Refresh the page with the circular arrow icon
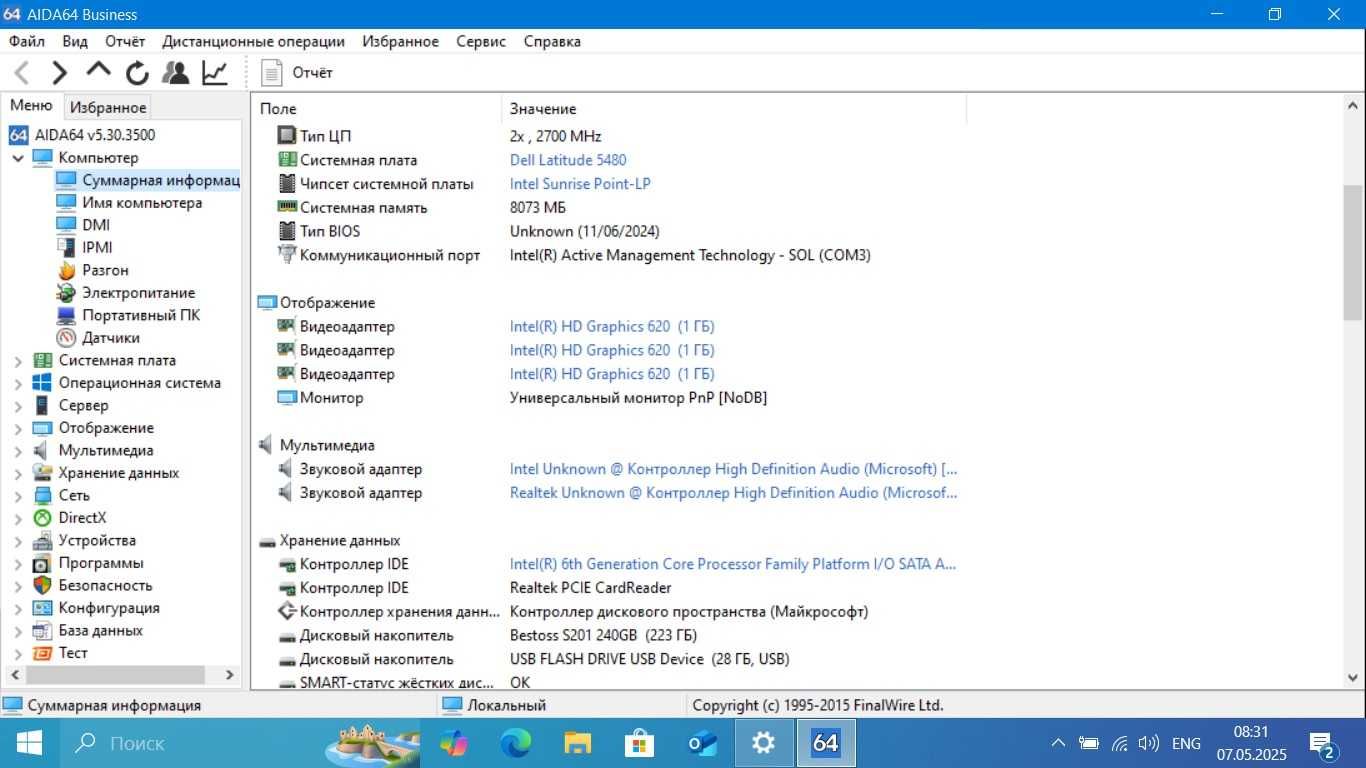1366x768 pixels. coord(137,72)
